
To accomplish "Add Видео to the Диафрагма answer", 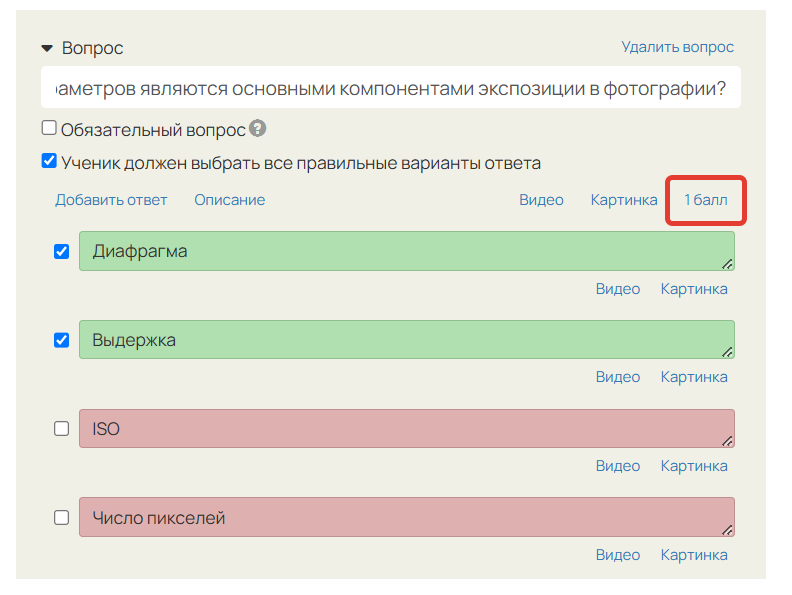I will click(618, 289).
